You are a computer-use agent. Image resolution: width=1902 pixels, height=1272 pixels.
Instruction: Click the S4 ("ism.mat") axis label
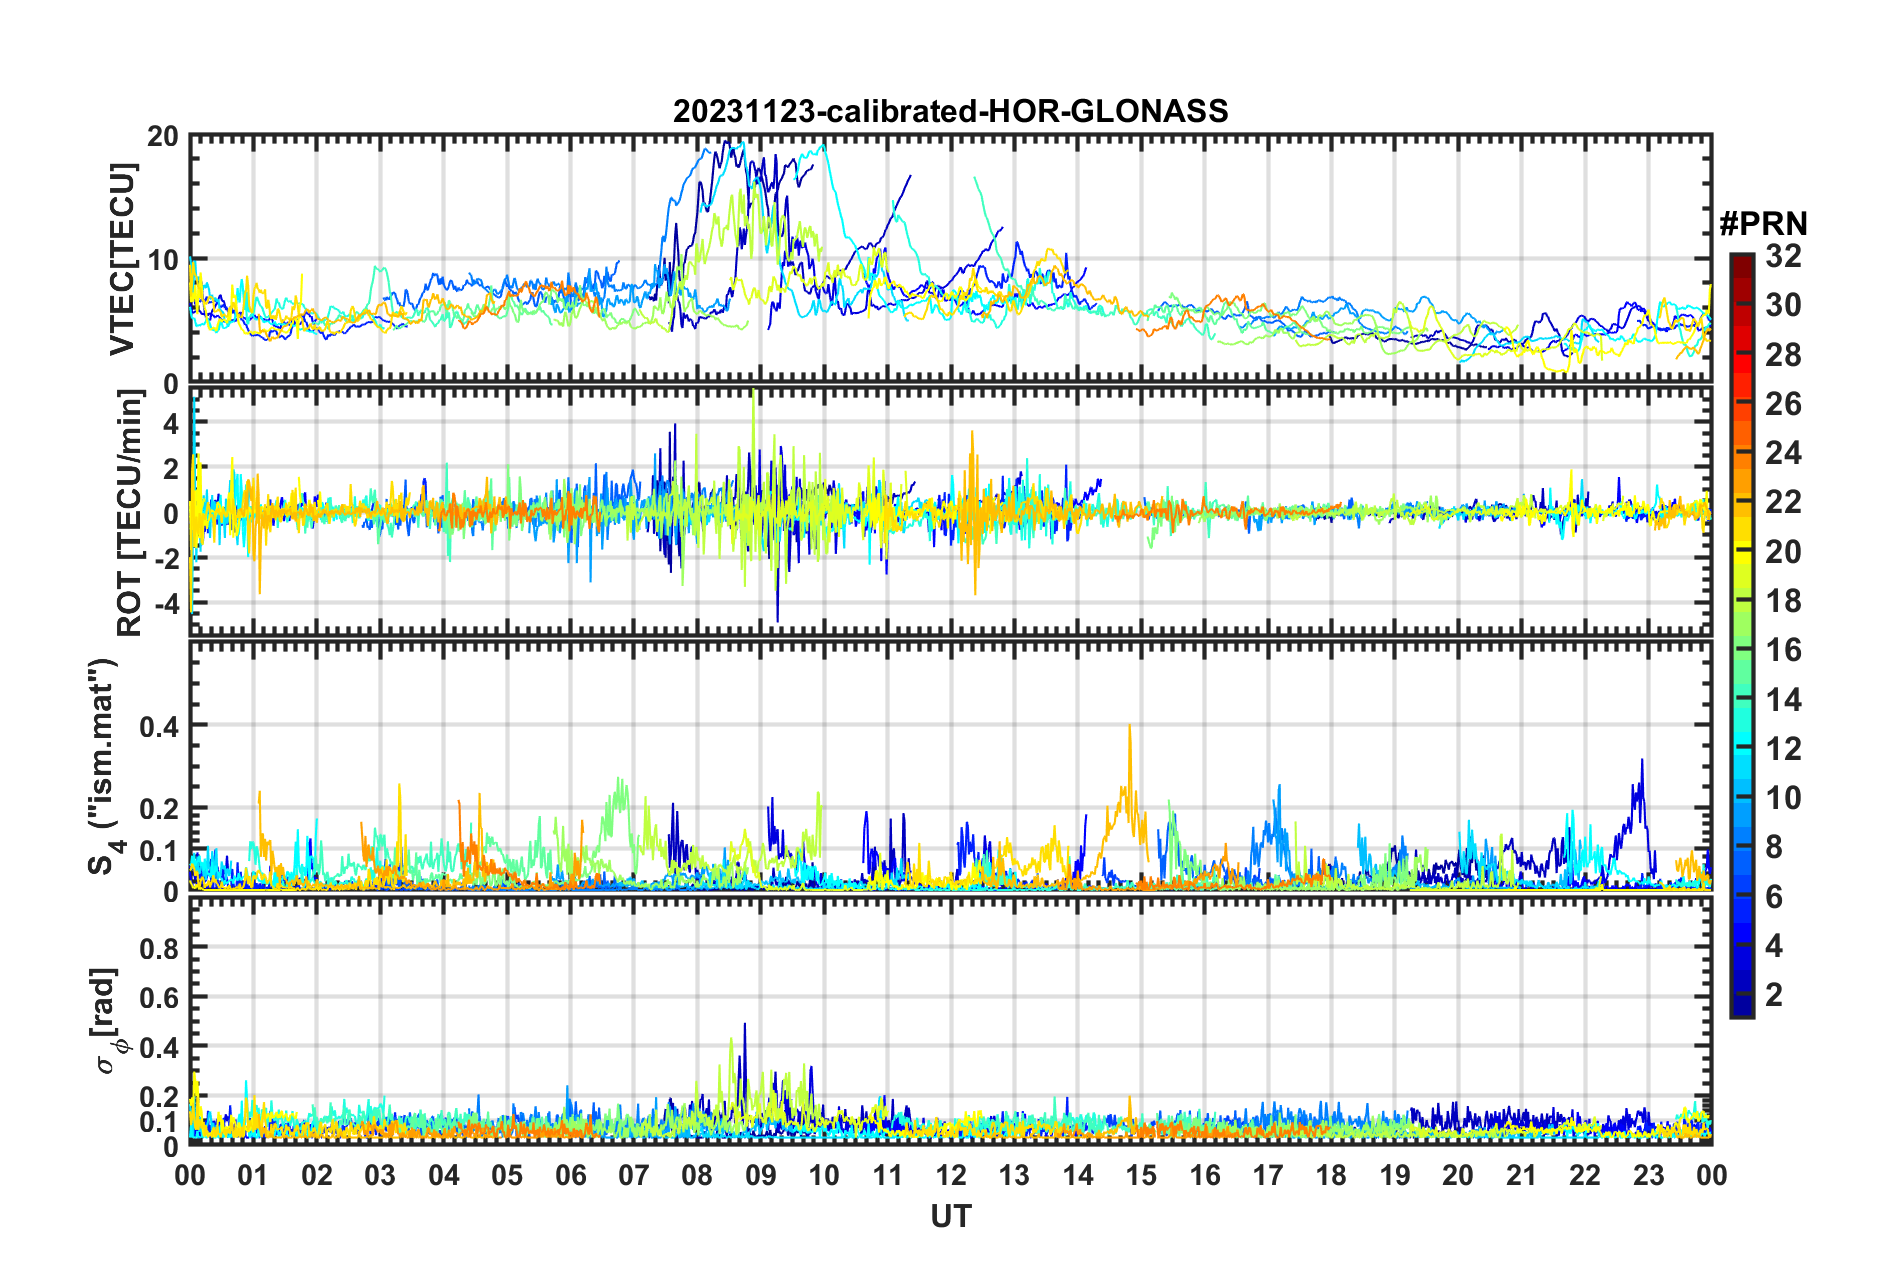coord(104,766)
